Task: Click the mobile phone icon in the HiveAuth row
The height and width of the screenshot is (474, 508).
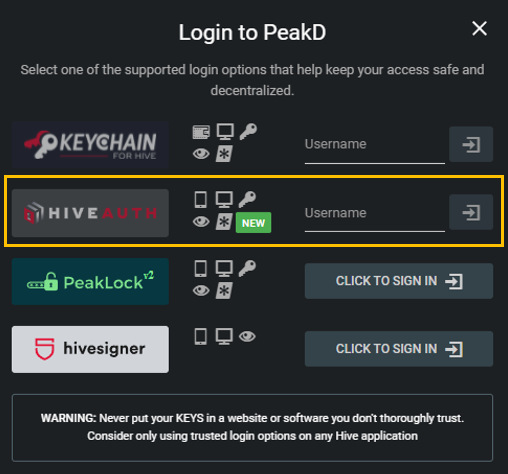Action: 201,200
